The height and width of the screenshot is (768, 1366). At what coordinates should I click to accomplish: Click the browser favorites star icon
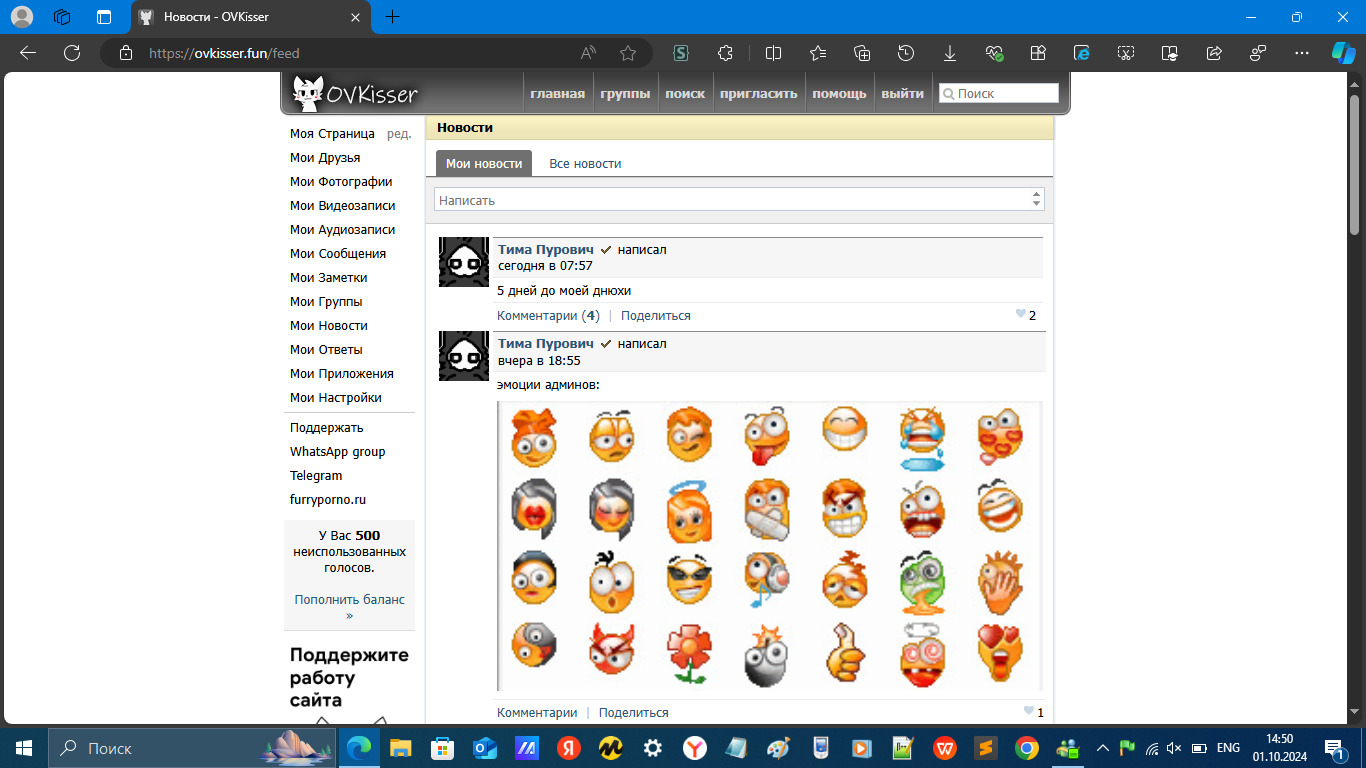[x=628, y=53]
